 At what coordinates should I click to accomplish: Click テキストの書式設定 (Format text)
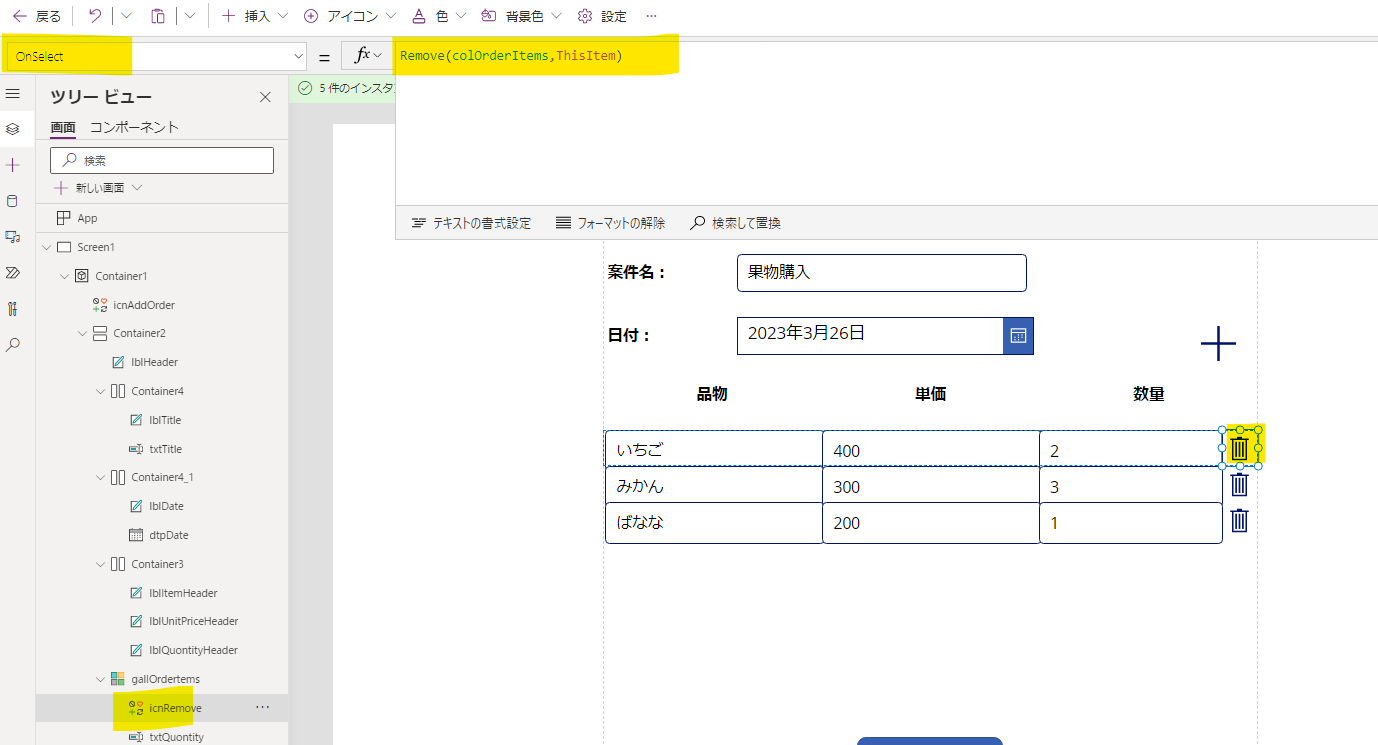click(471, 223)
